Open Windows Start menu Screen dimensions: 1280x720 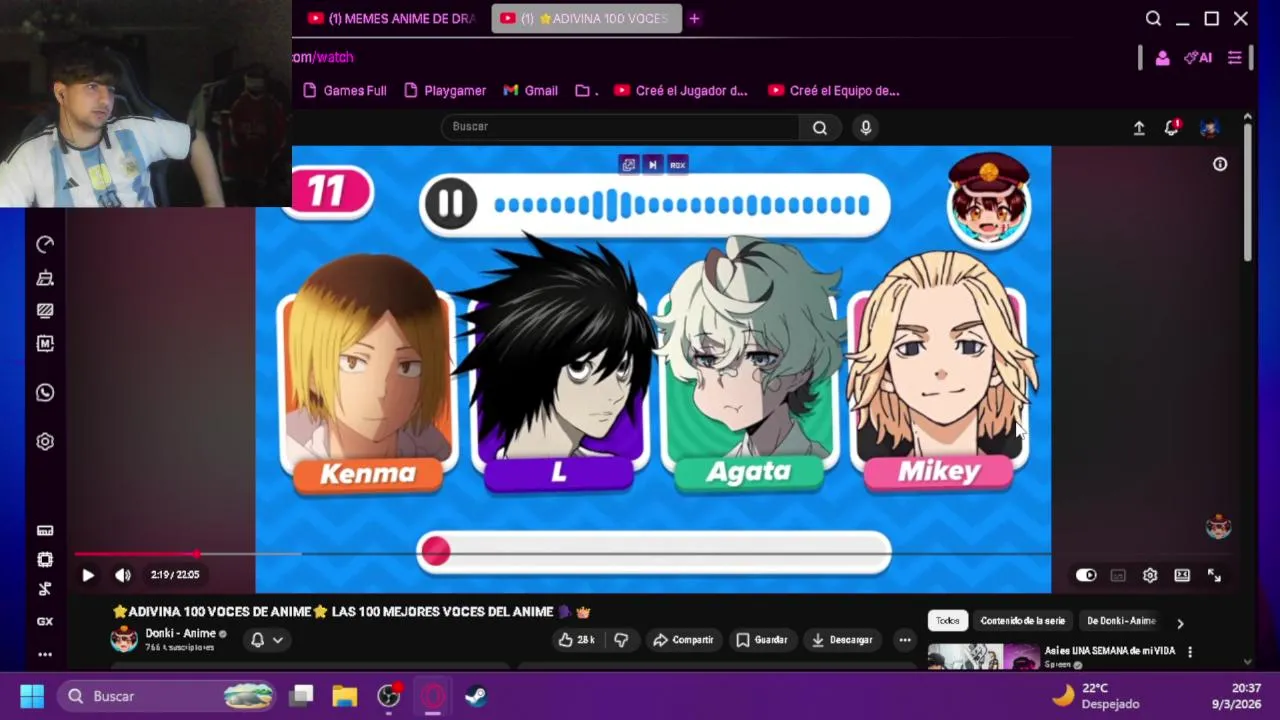point(32,696)
